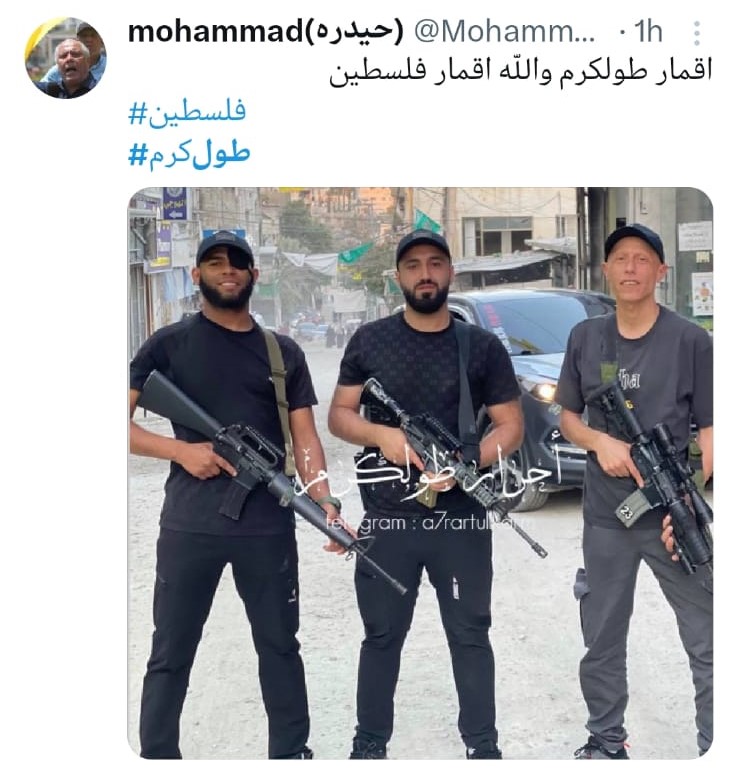The image size is (738, 769).
Task: Open the attached photo in full view
Action: click(420, 473)
